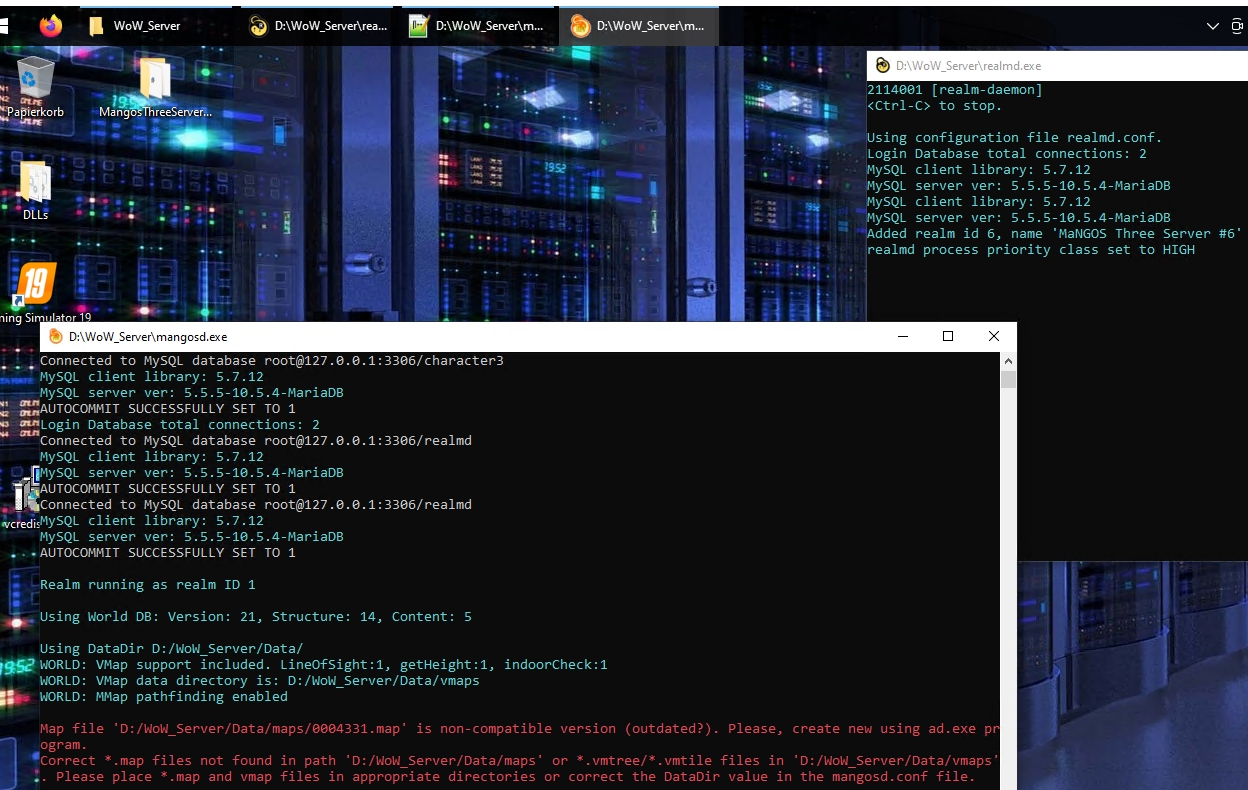Switch to the Notepad++ taskbar button
The image size is (1248, 790).
[x=480, y=26]
